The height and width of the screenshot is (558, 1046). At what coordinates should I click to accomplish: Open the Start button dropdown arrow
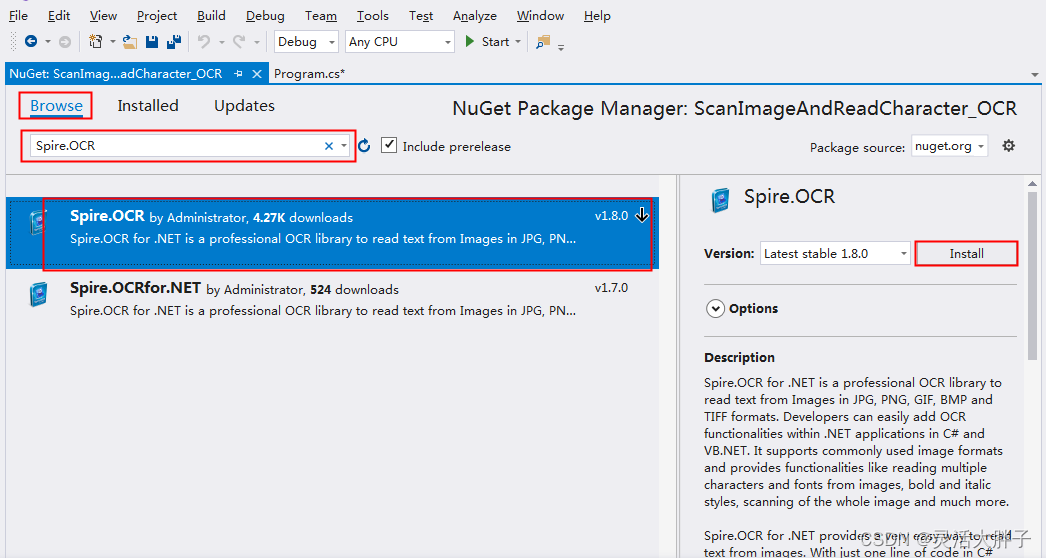(518, 42)
